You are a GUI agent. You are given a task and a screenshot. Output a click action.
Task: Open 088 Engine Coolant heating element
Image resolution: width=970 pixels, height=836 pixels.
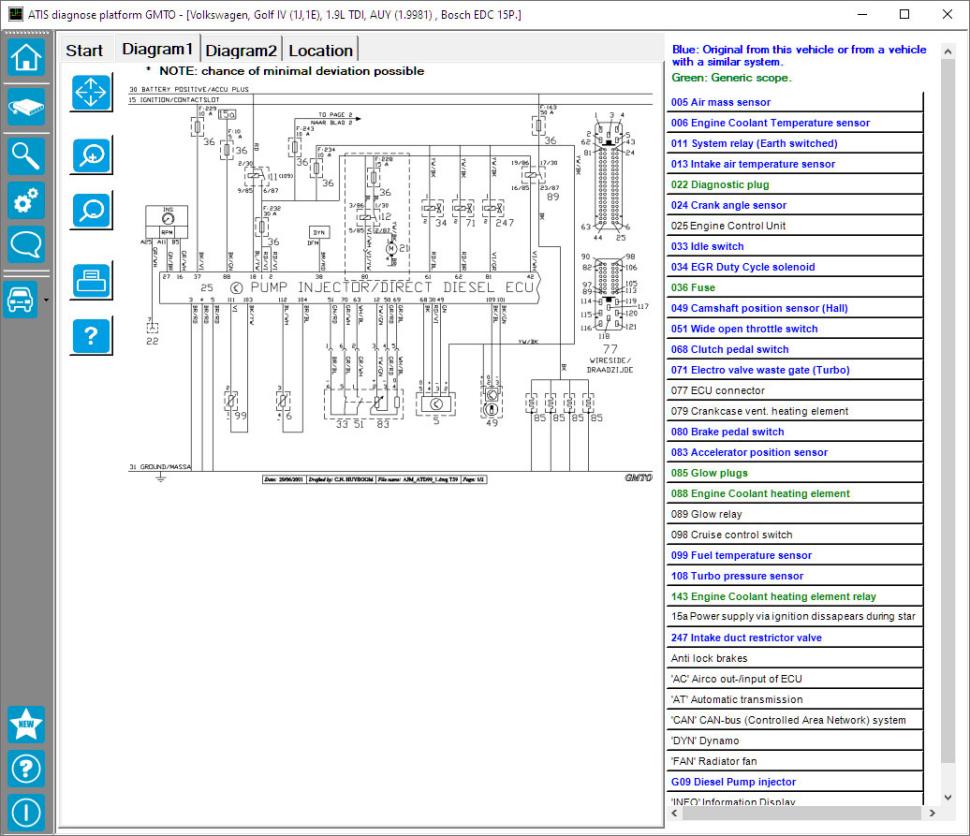[x=794, y=493]
